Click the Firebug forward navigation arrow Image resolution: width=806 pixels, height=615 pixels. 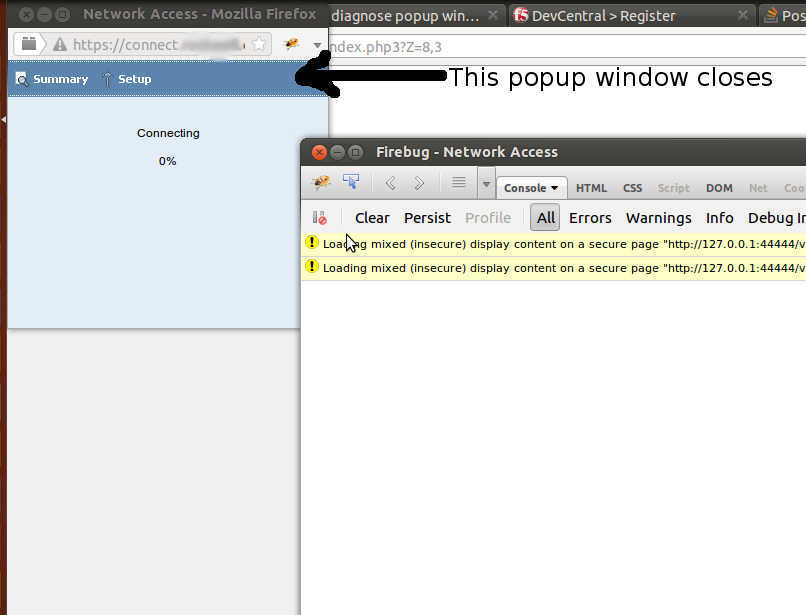click(418, 183)
